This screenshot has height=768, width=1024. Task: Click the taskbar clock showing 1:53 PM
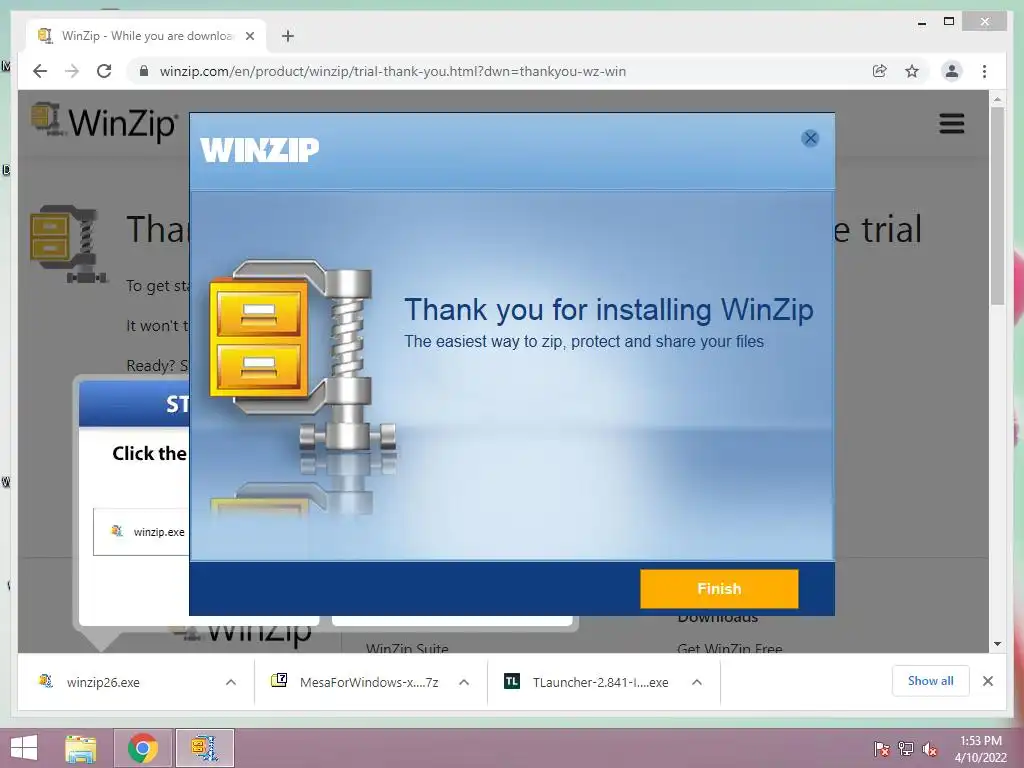(x=980, y=748)
